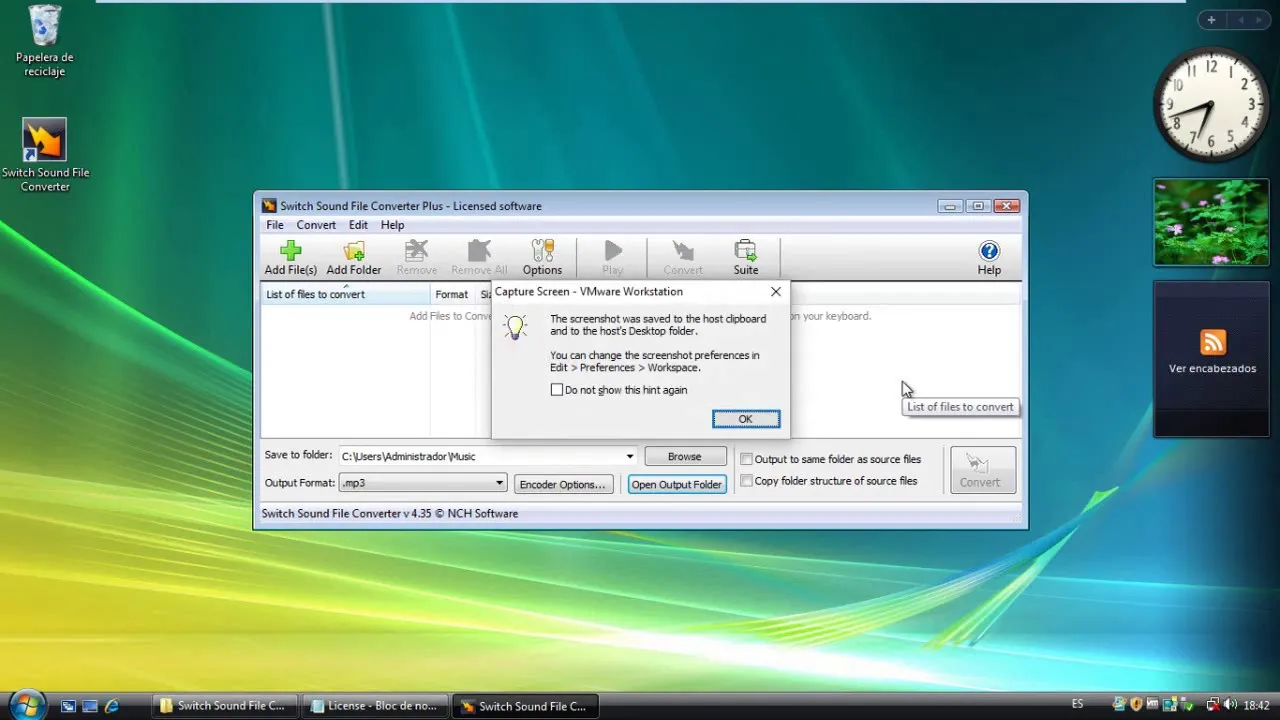1280x720 pixels.
Task: Check 'Output to same folder as source files'
Action: 746,459
